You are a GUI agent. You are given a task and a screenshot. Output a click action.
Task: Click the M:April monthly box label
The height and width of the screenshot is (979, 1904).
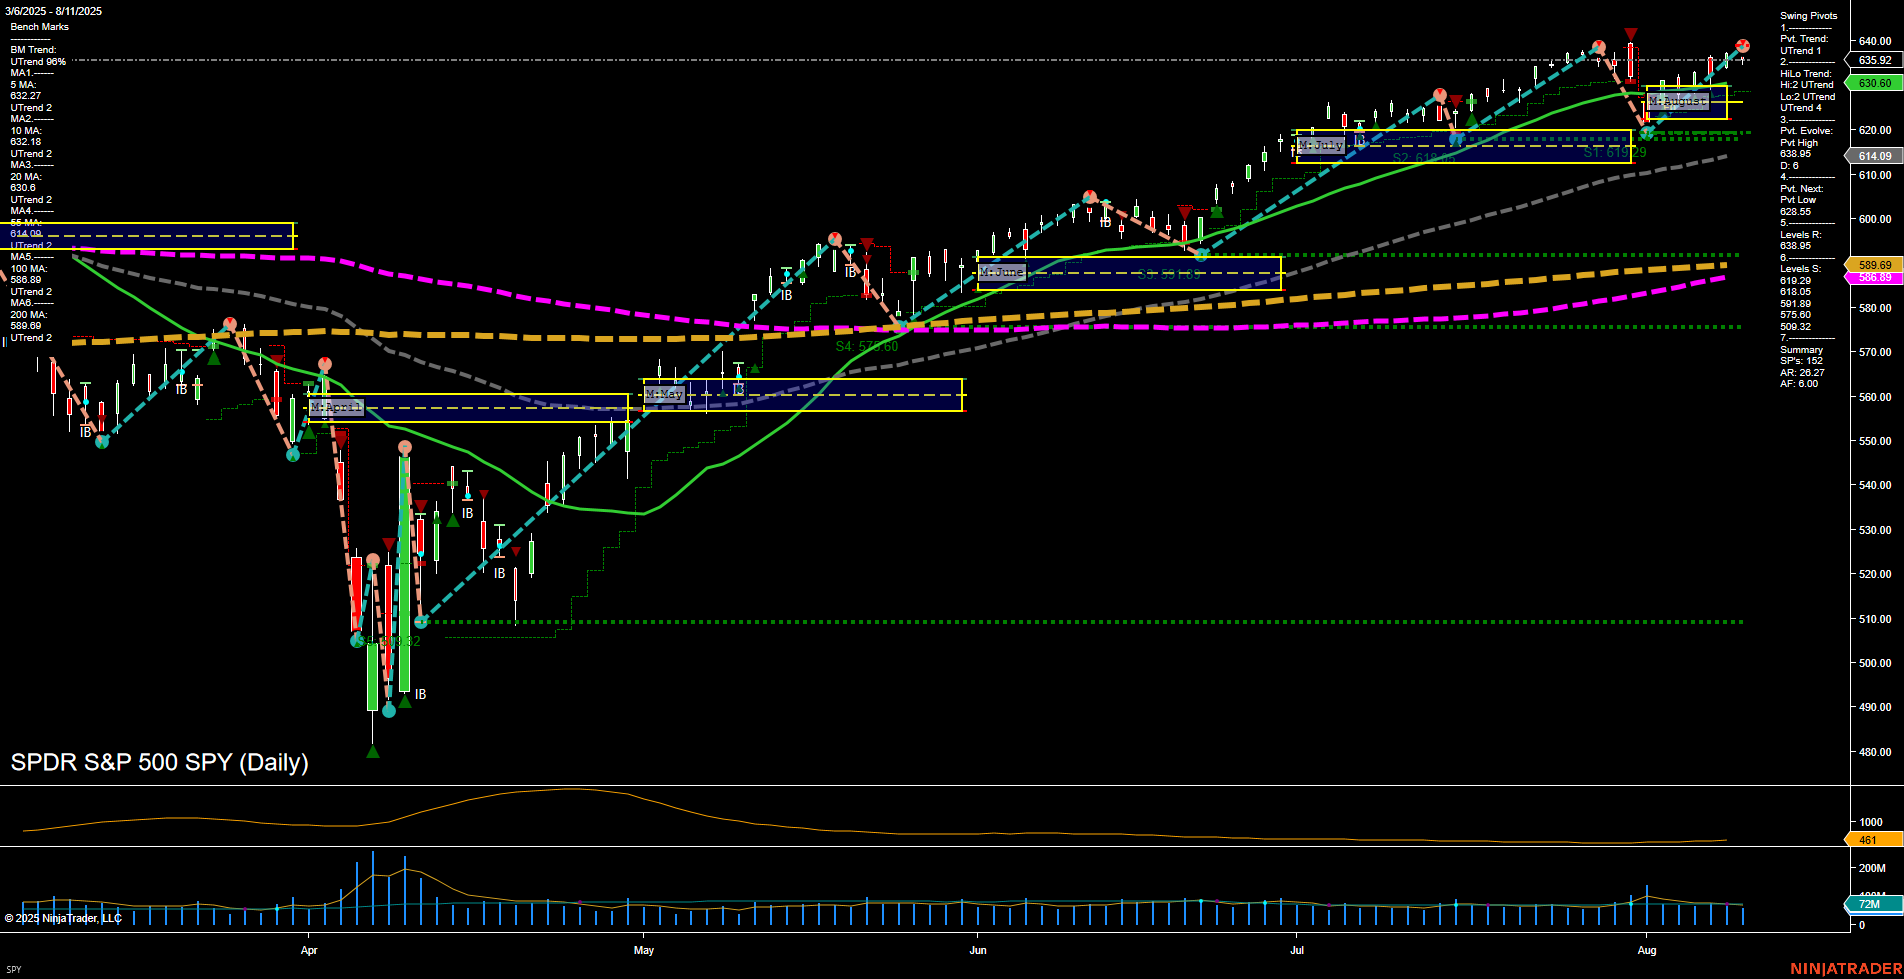(x=335, y=408)
